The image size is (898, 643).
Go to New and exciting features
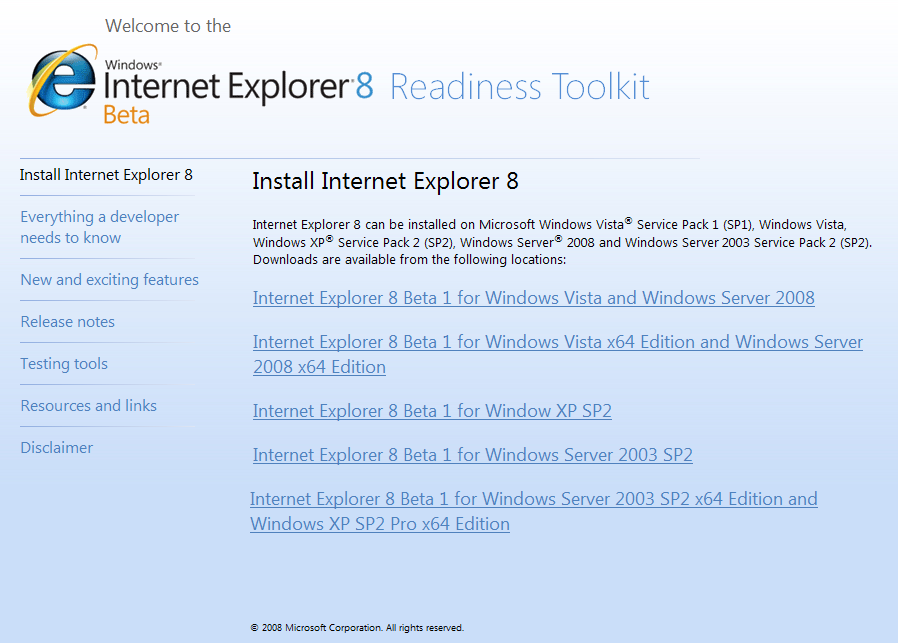coord(109,279)
